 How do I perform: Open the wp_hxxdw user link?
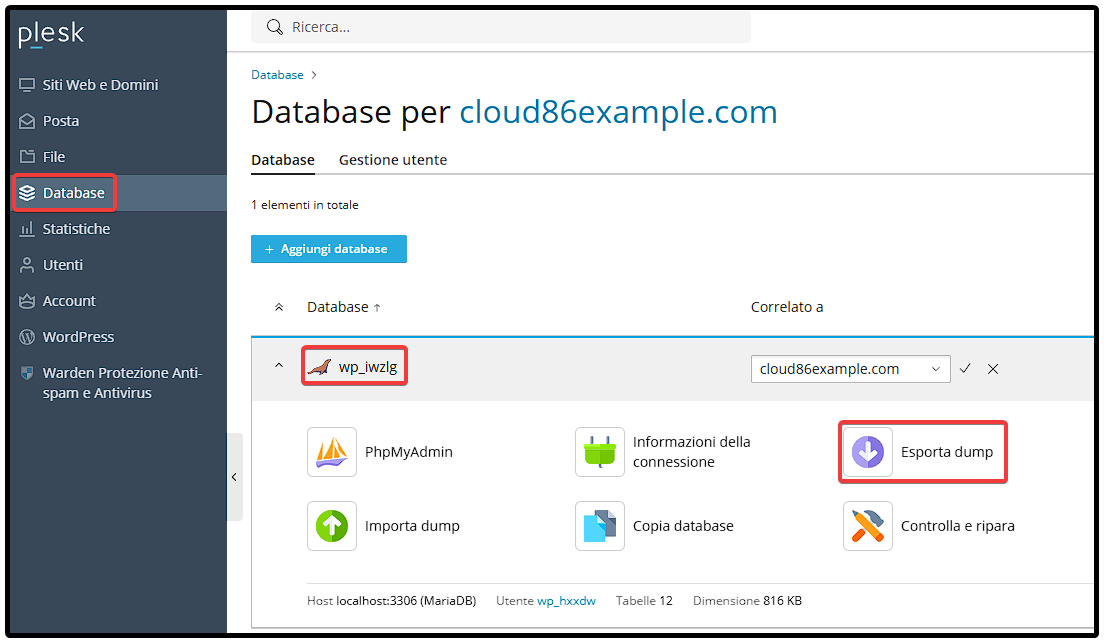coord(566,601)
